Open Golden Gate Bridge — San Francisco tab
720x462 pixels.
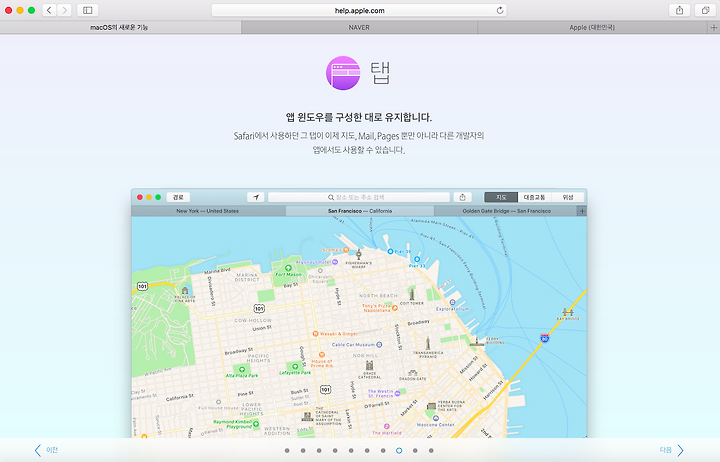click(506, 211)
